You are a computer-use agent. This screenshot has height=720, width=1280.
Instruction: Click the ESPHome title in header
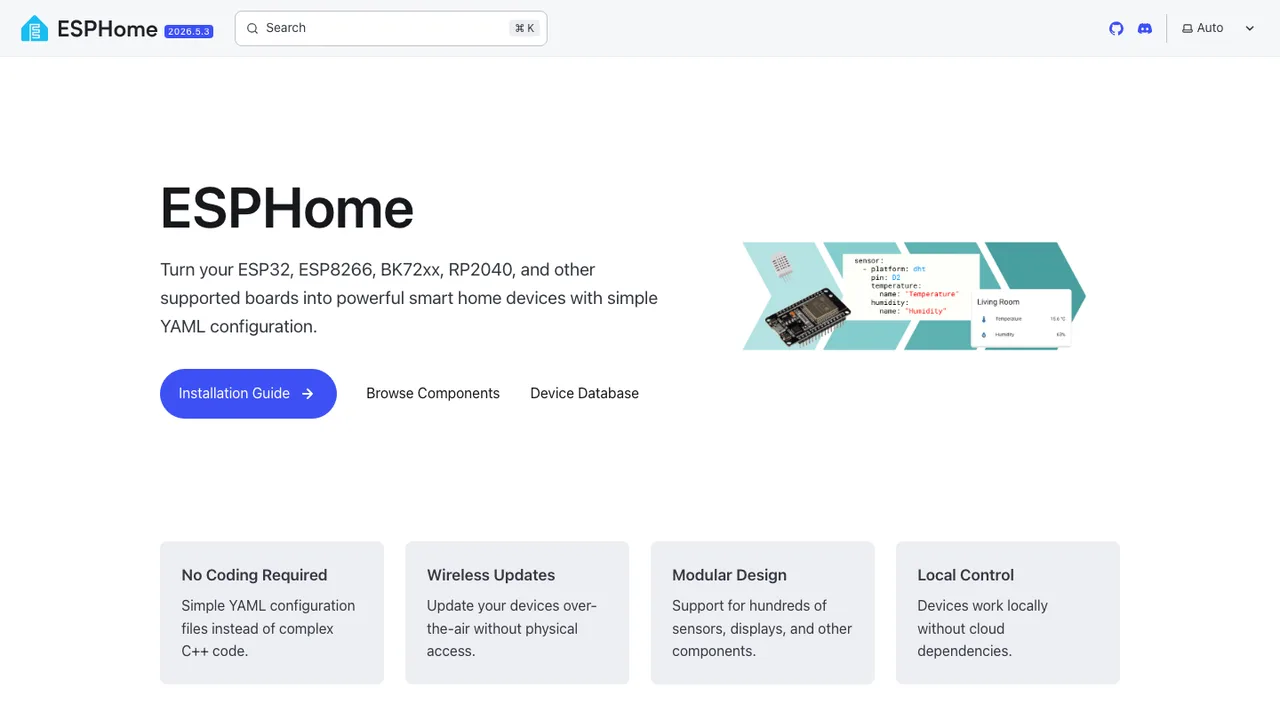(x=107, y=29)
